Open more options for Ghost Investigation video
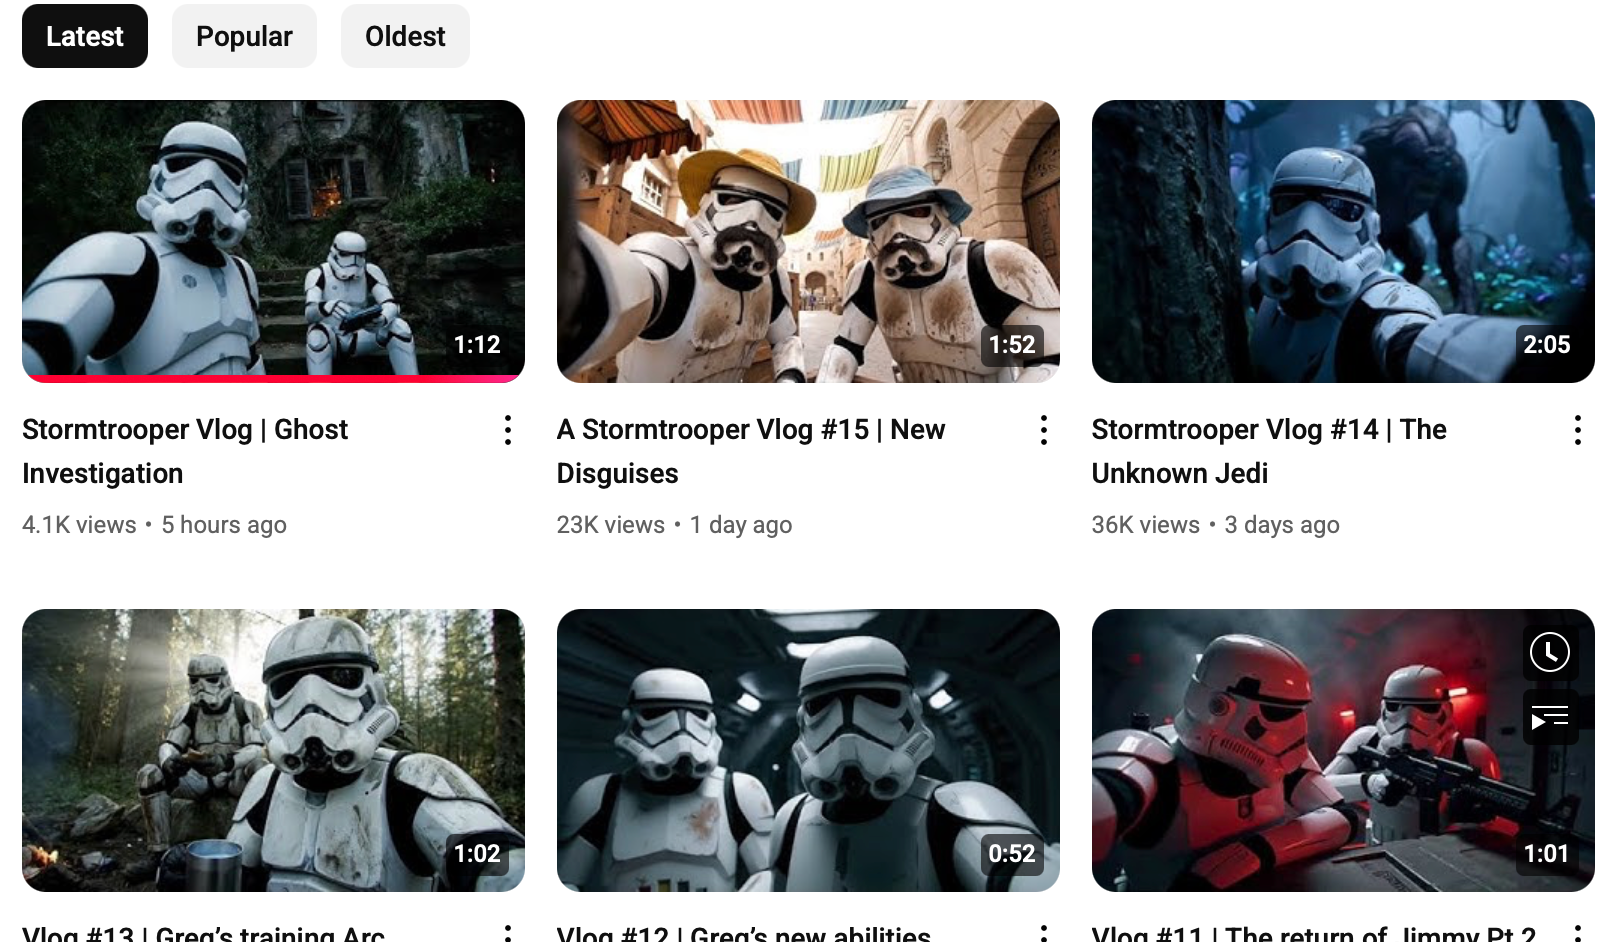1612x942 pixels. [508, 430]
